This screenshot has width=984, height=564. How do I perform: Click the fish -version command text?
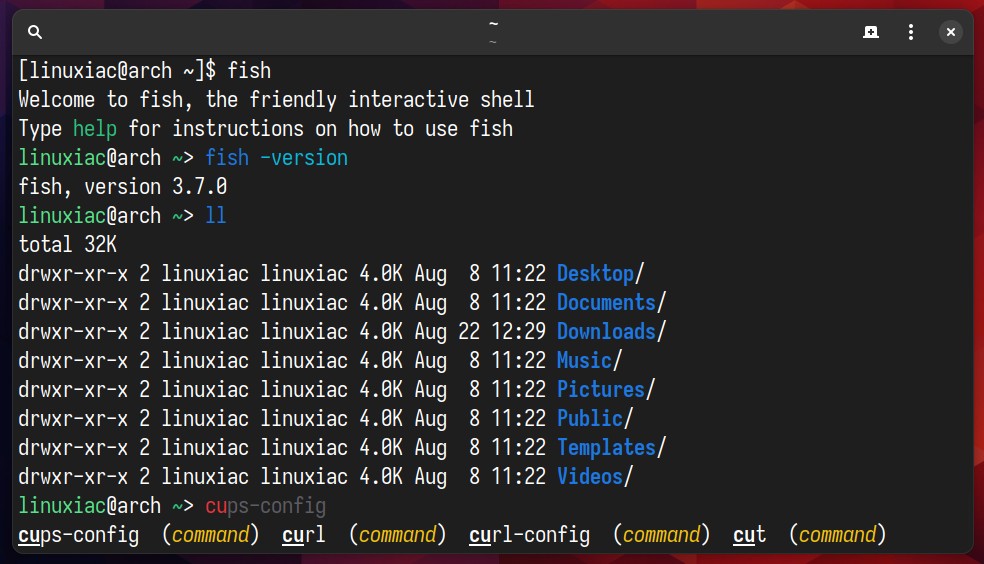tap(277, 157)
